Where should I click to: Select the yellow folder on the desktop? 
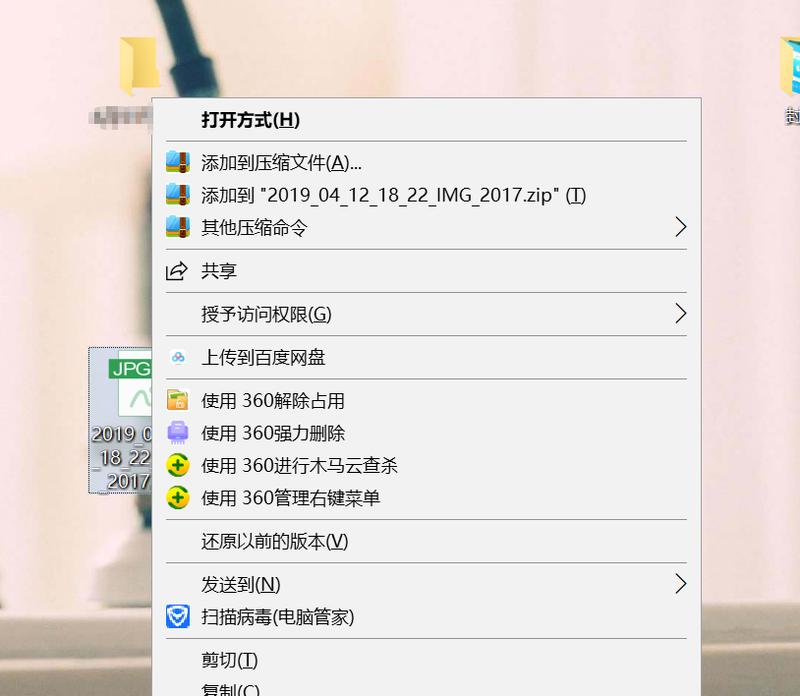(138, 65)
